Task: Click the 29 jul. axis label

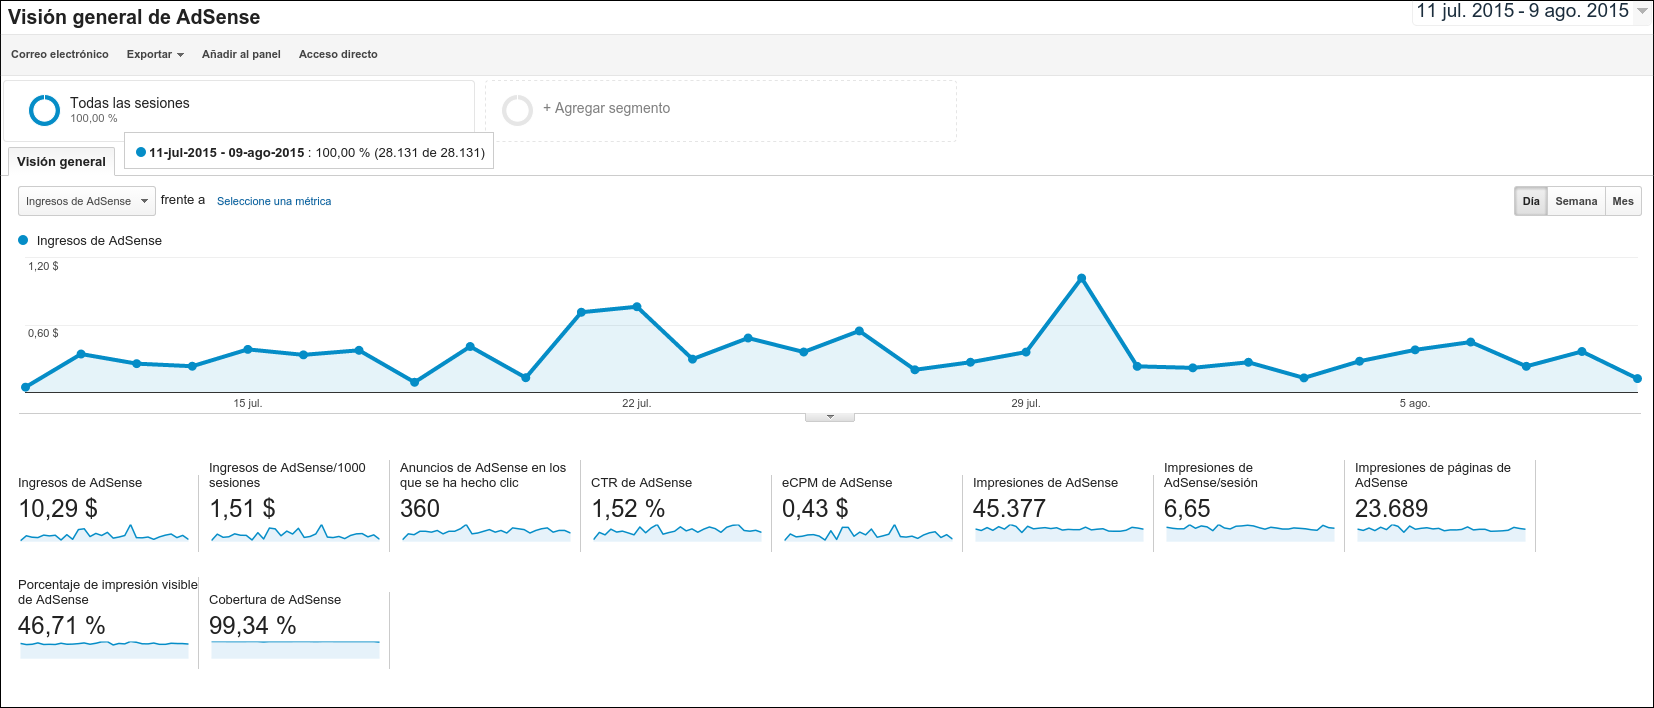Action: pyautogui.click(x=1025, y=403)
